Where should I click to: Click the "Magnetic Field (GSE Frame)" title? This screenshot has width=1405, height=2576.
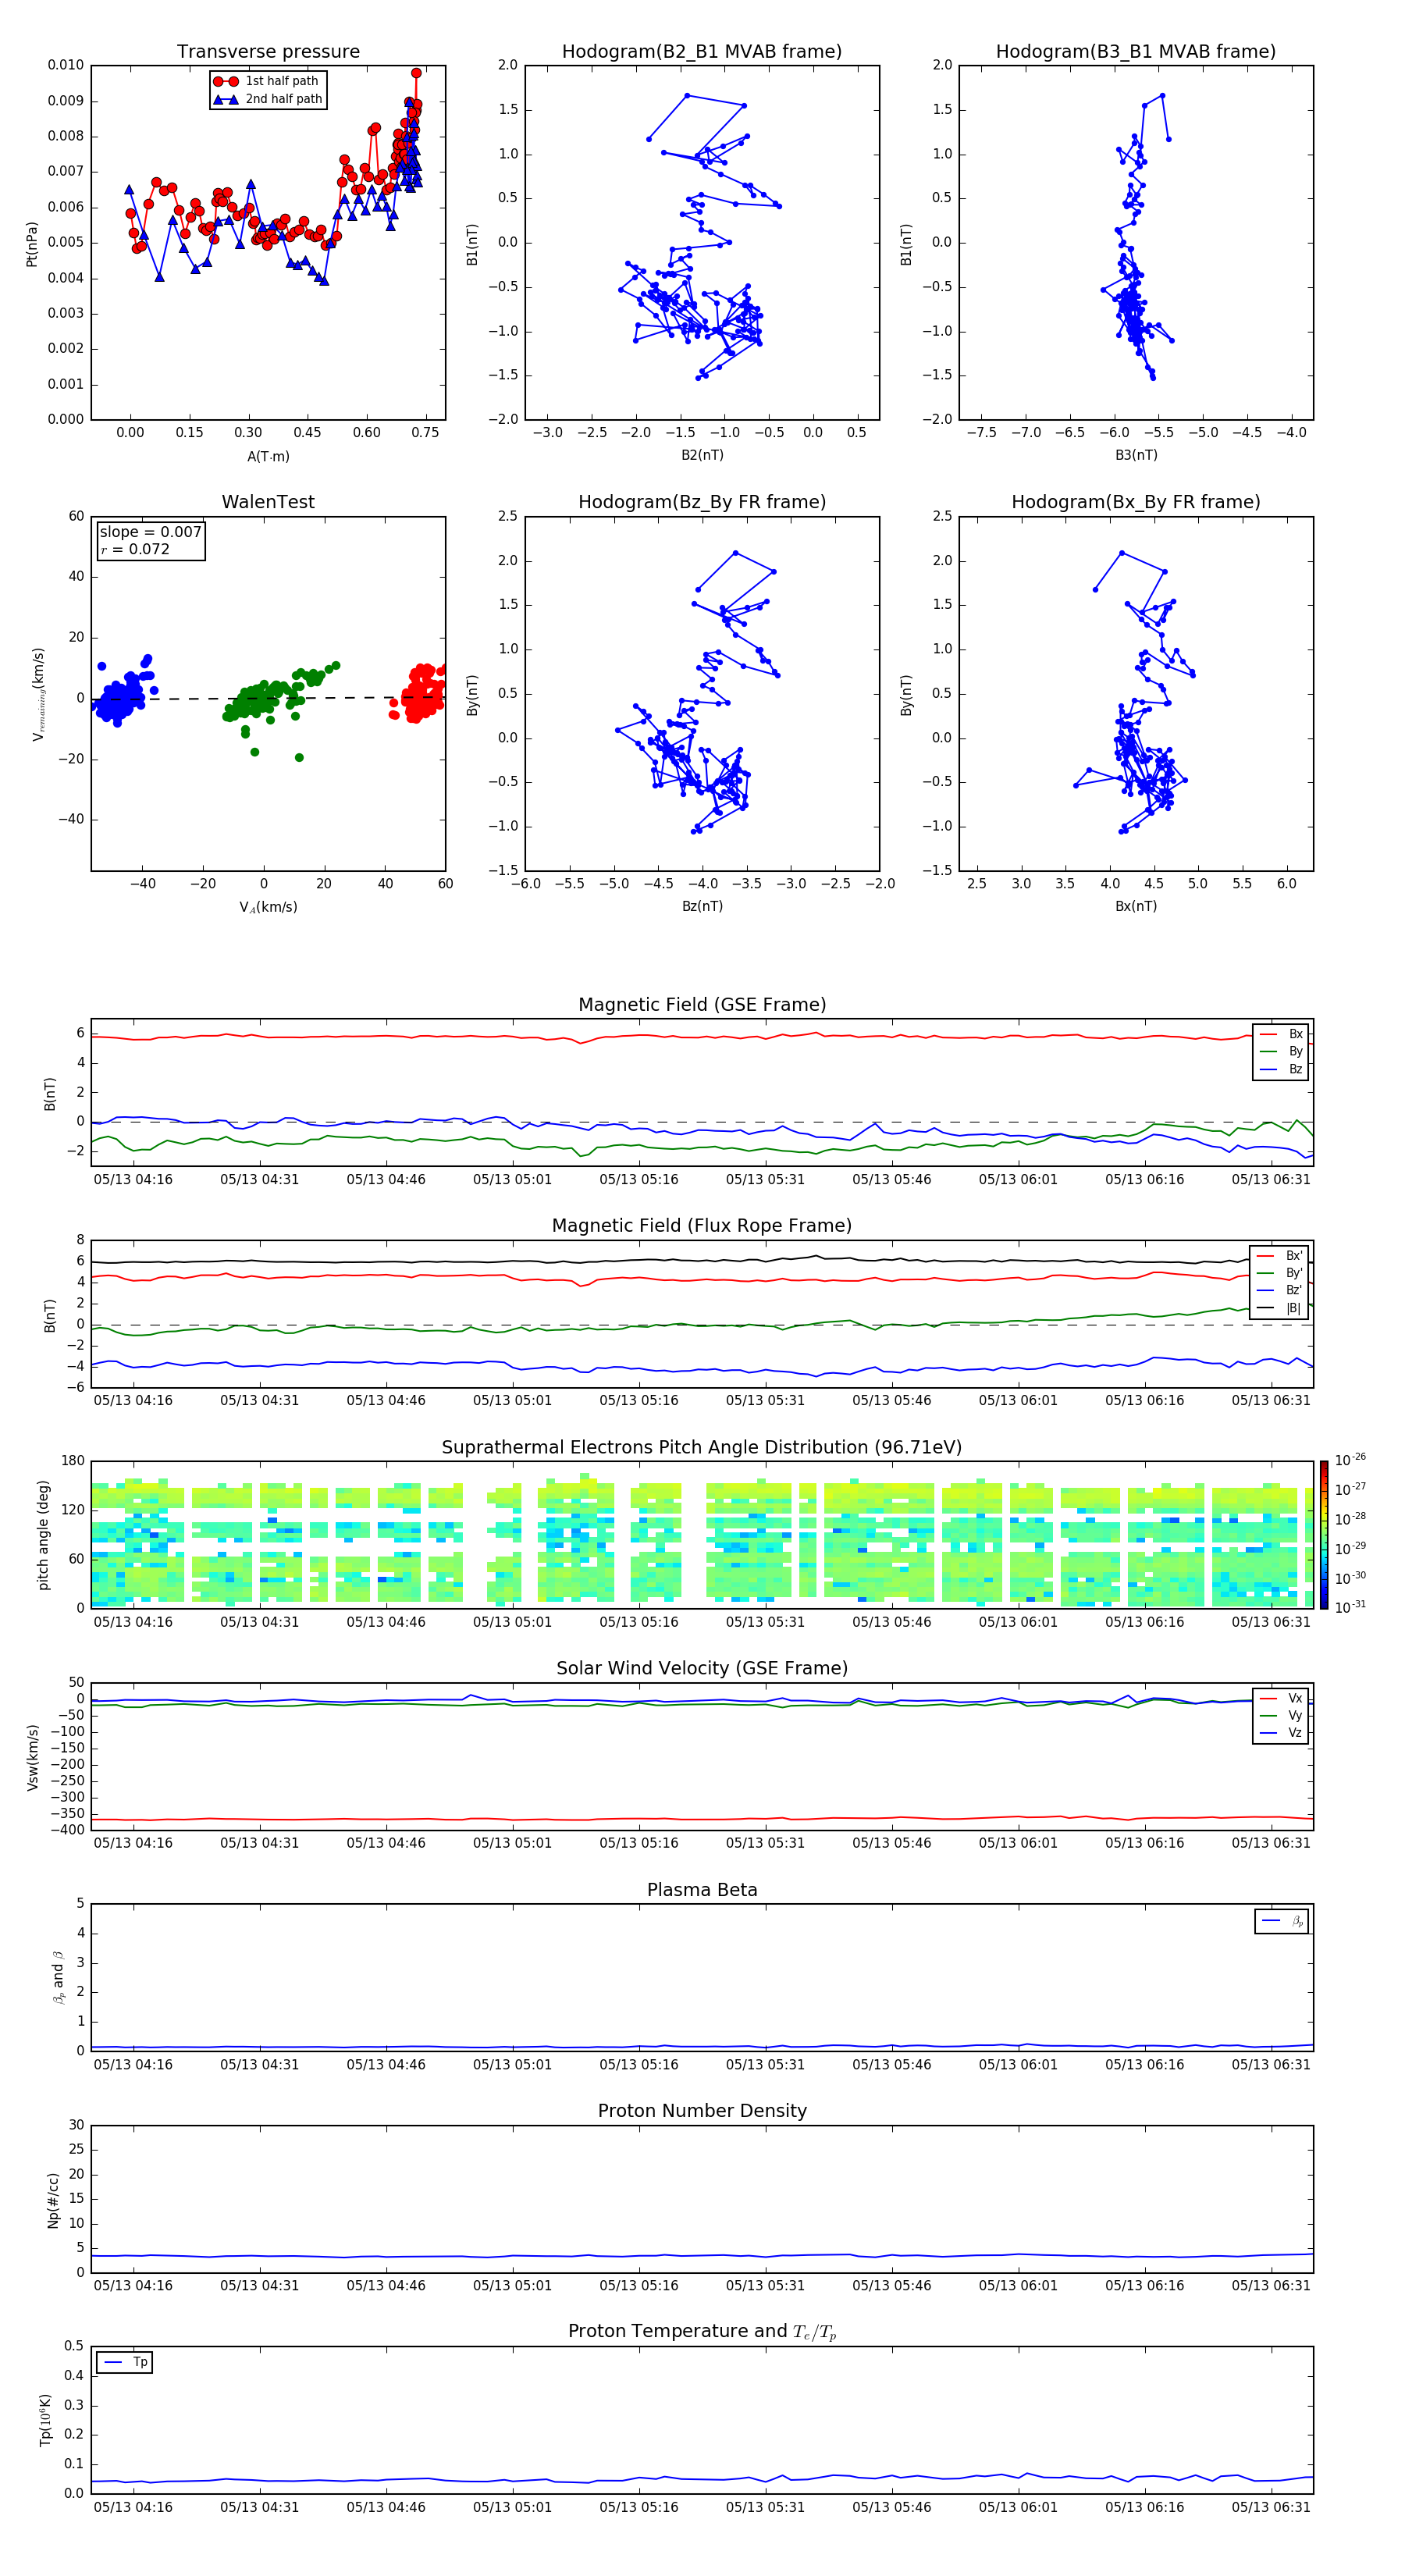[702, 1005]
